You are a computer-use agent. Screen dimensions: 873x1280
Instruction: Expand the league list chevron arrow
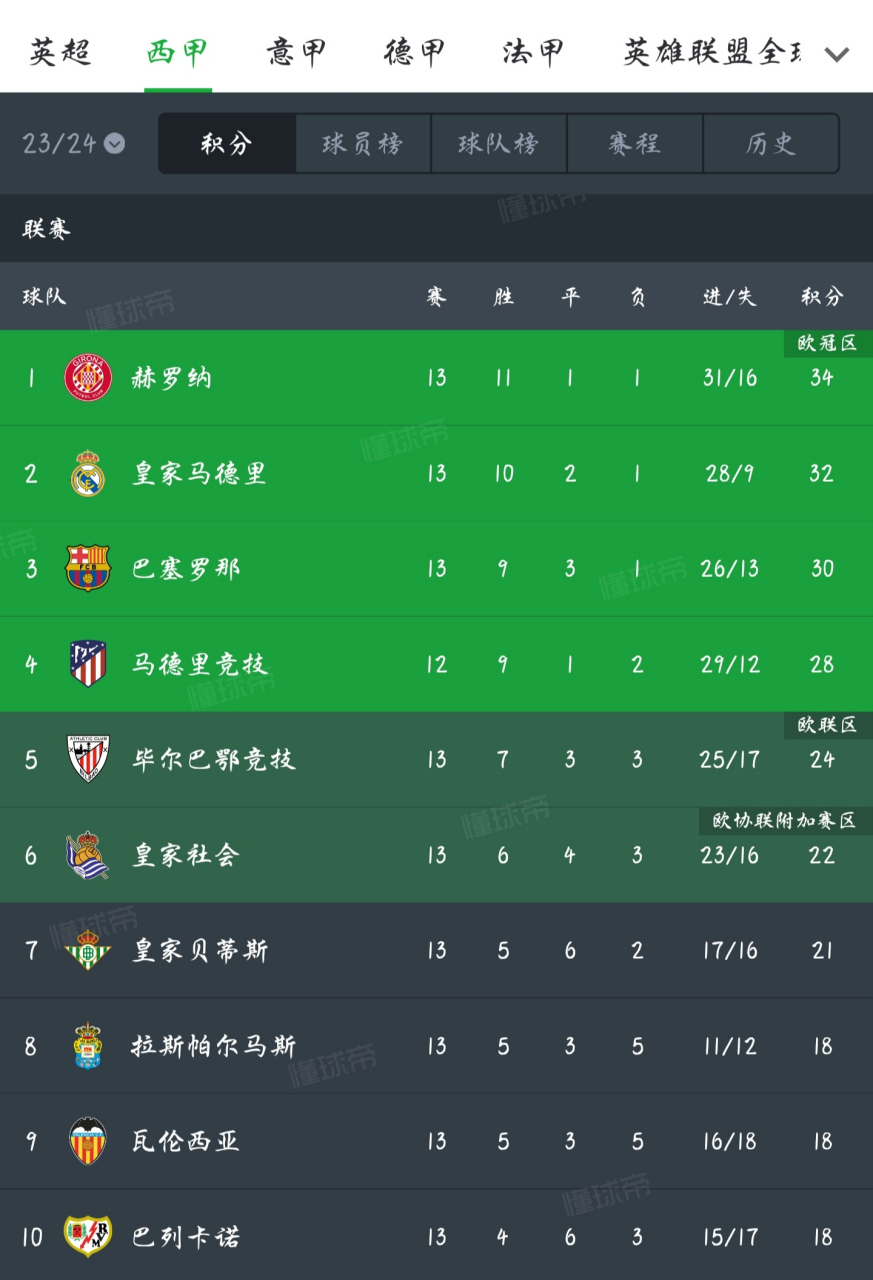click(x=836, y=54)
